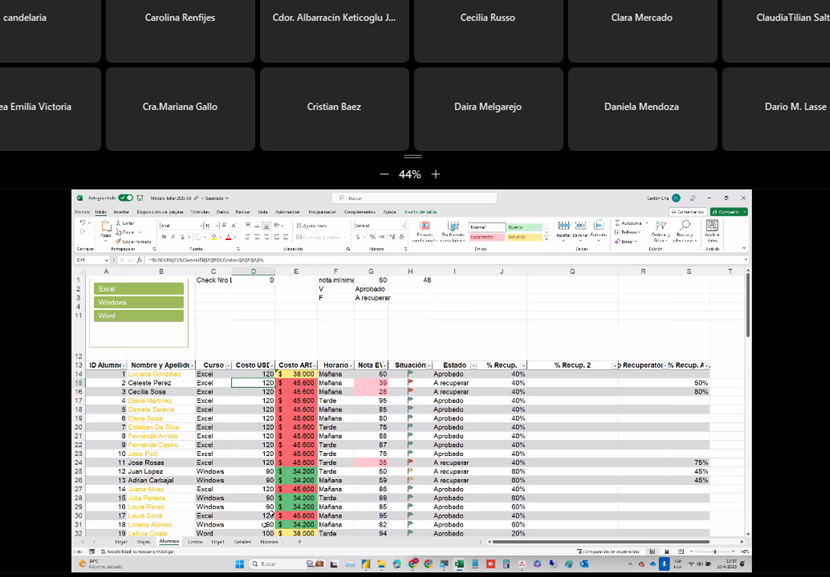
Task: Select the Daira Melgarejo participant tile
Action: [x=488, y=109]
